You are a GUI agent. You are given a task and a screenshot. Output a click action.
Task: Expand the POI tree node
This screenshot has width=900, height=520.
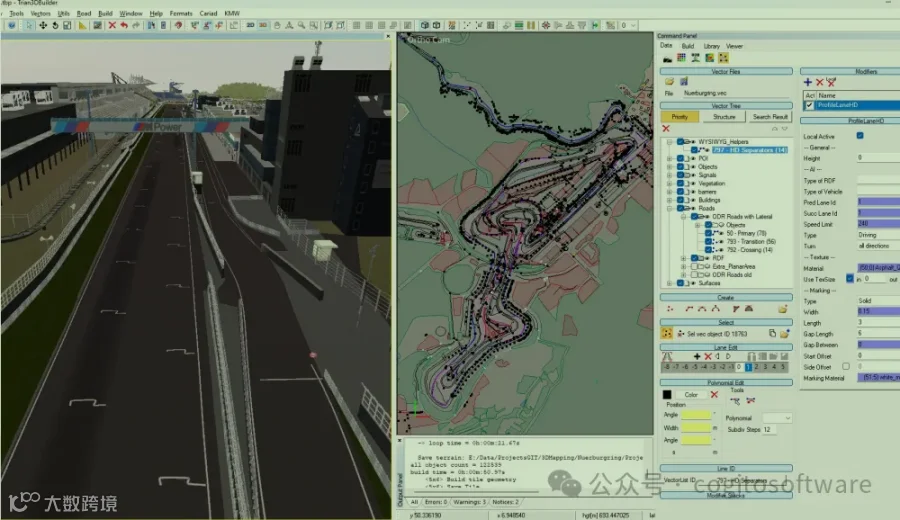point(669,158)
